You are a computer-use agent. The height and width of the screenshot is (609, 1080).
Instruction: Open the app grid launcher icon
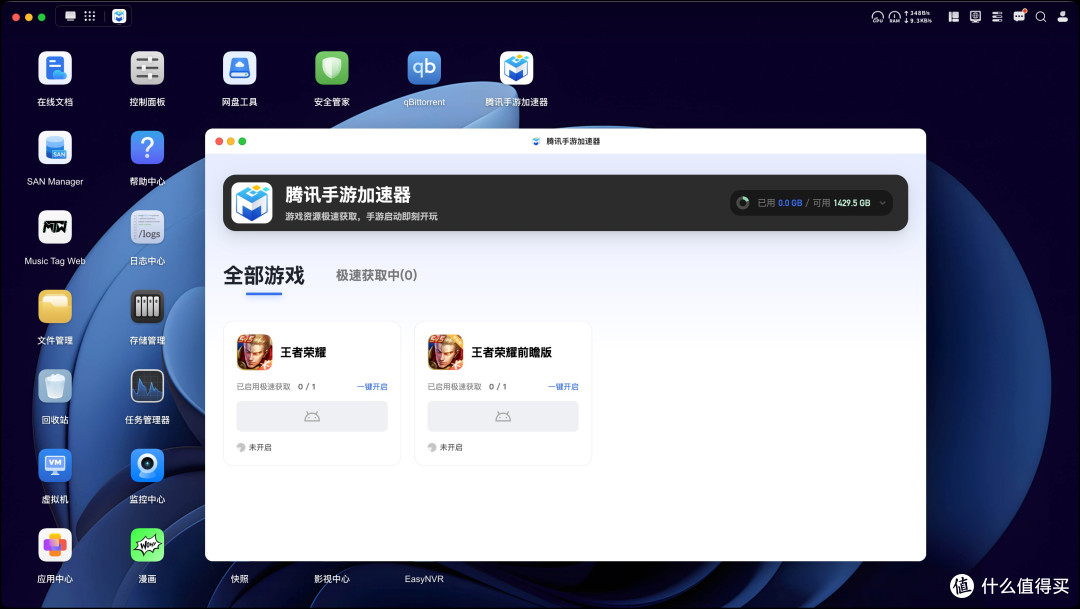90,16
